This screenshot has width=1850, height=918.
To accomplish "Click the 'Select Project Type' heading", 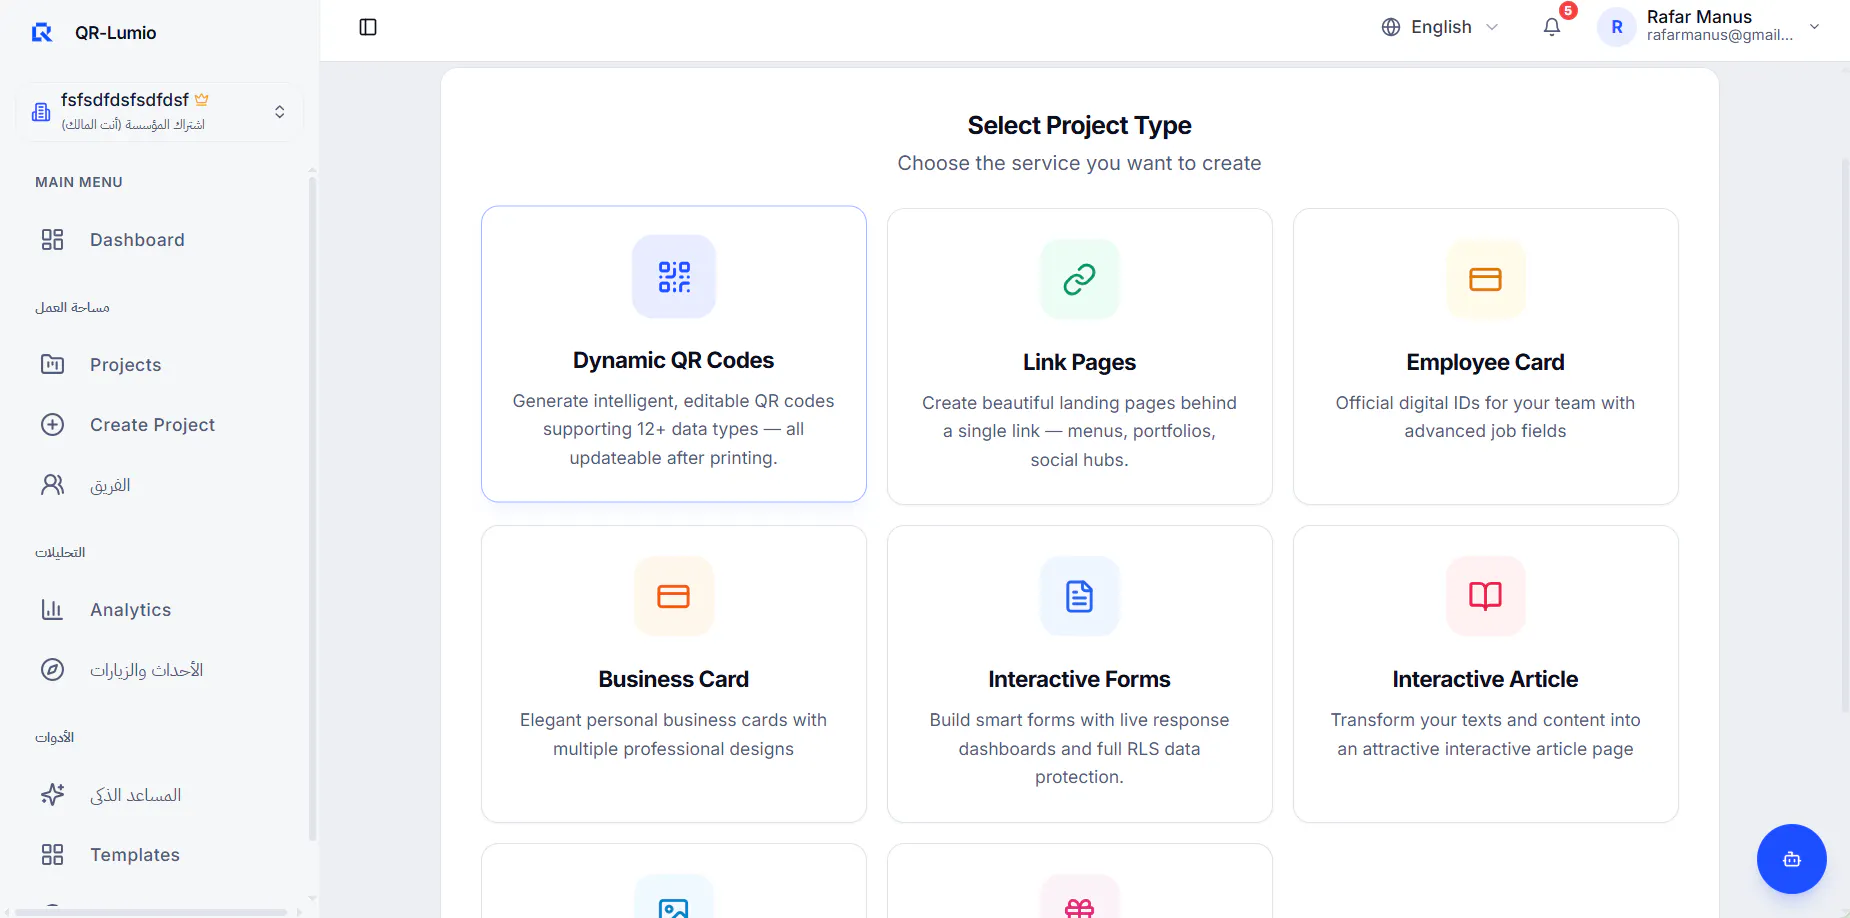I will click(1080, 125).
